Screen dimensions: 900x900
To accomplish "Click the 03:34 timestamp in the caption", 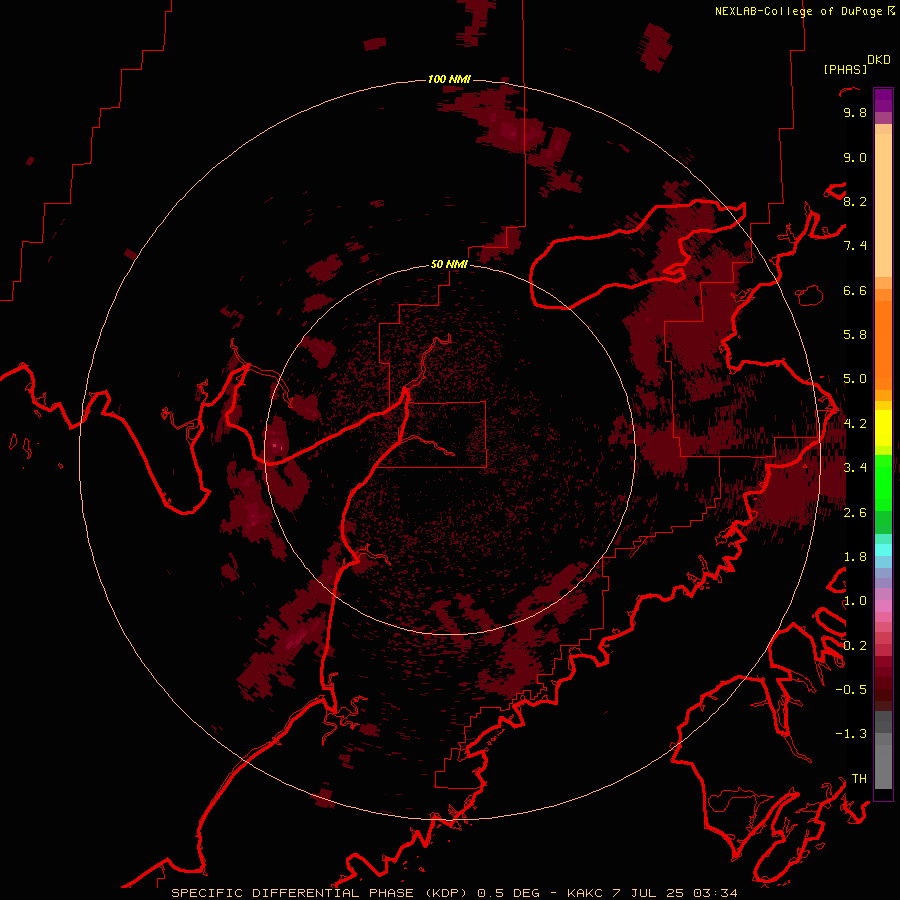I will [715, 893].
